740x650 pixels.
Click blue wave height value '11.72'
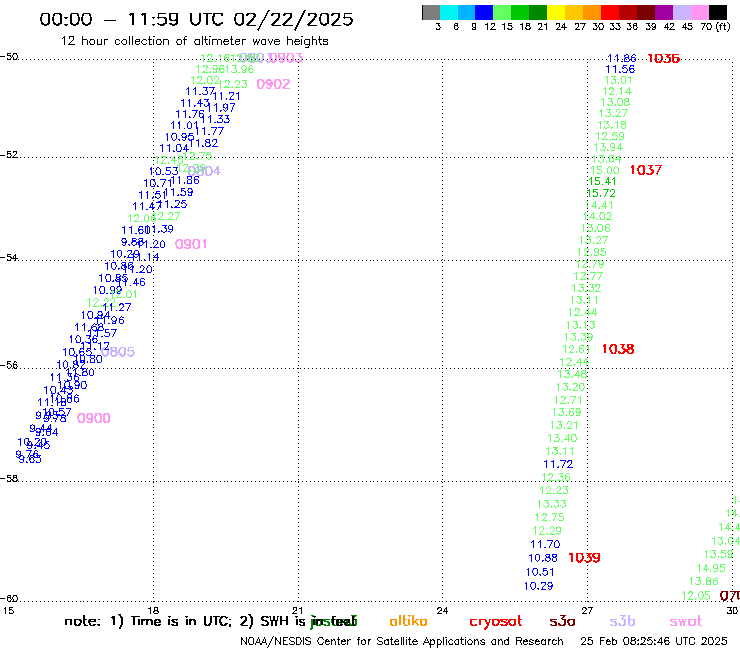click(x=558, y=464)
